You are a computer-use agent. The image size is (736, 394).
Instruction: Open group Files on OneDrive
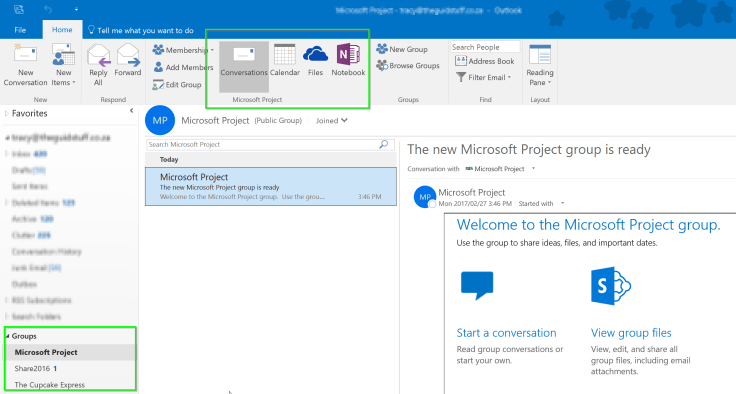[x=315, y=60]
